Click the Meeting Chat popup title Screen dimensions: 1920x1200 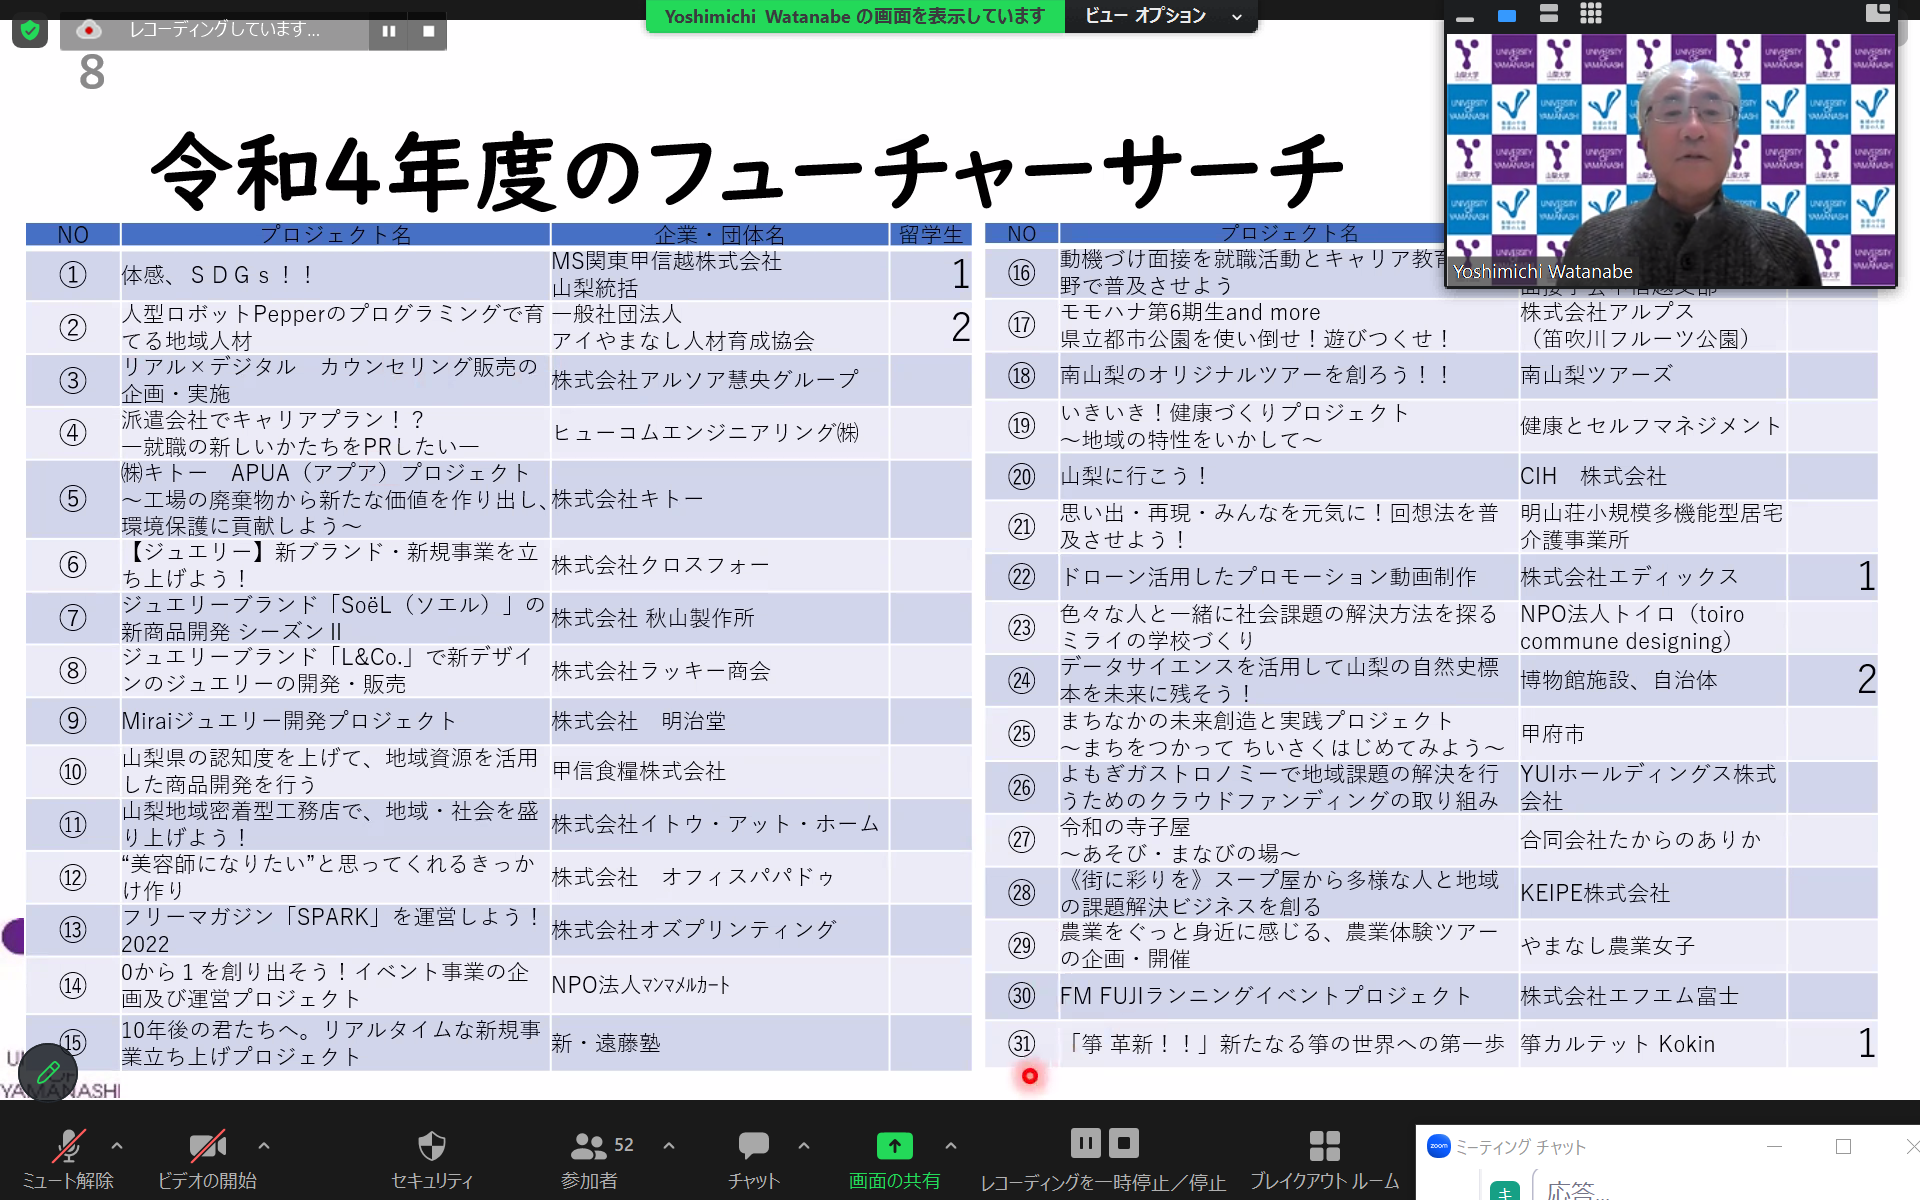pyautogui.click(x=1520, y=1147)
